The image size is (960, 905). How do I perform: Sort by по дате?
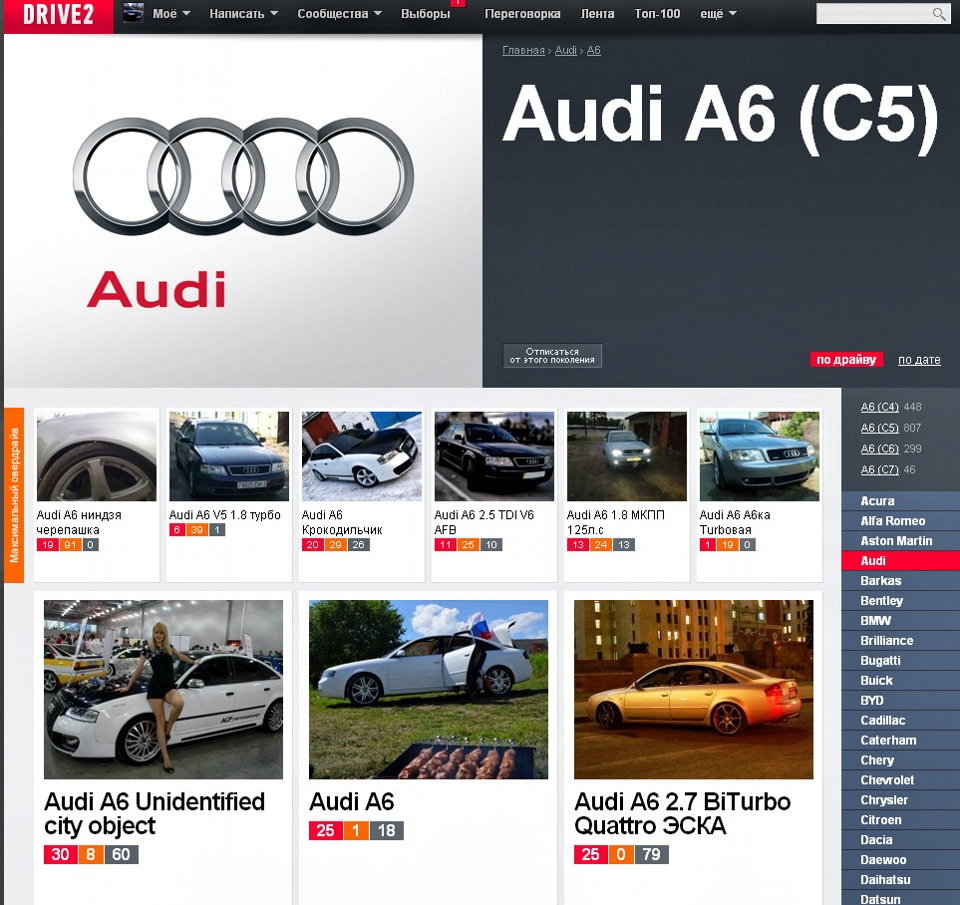(919, 360)
